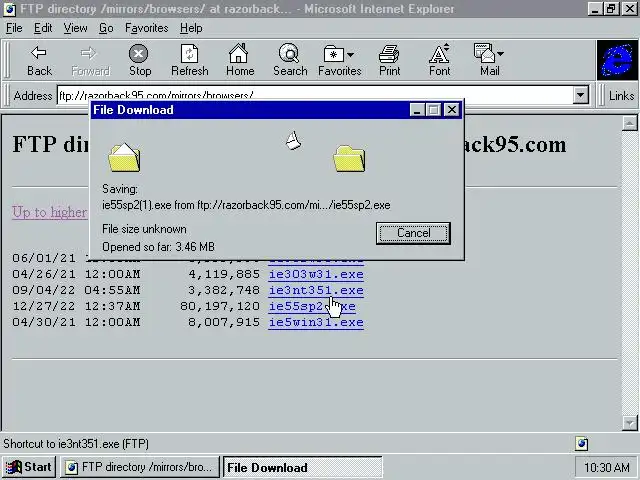
Task: Click the 12/27/22 12:37AM date entry
Action: pyautogui.click(x=76, y=306)
